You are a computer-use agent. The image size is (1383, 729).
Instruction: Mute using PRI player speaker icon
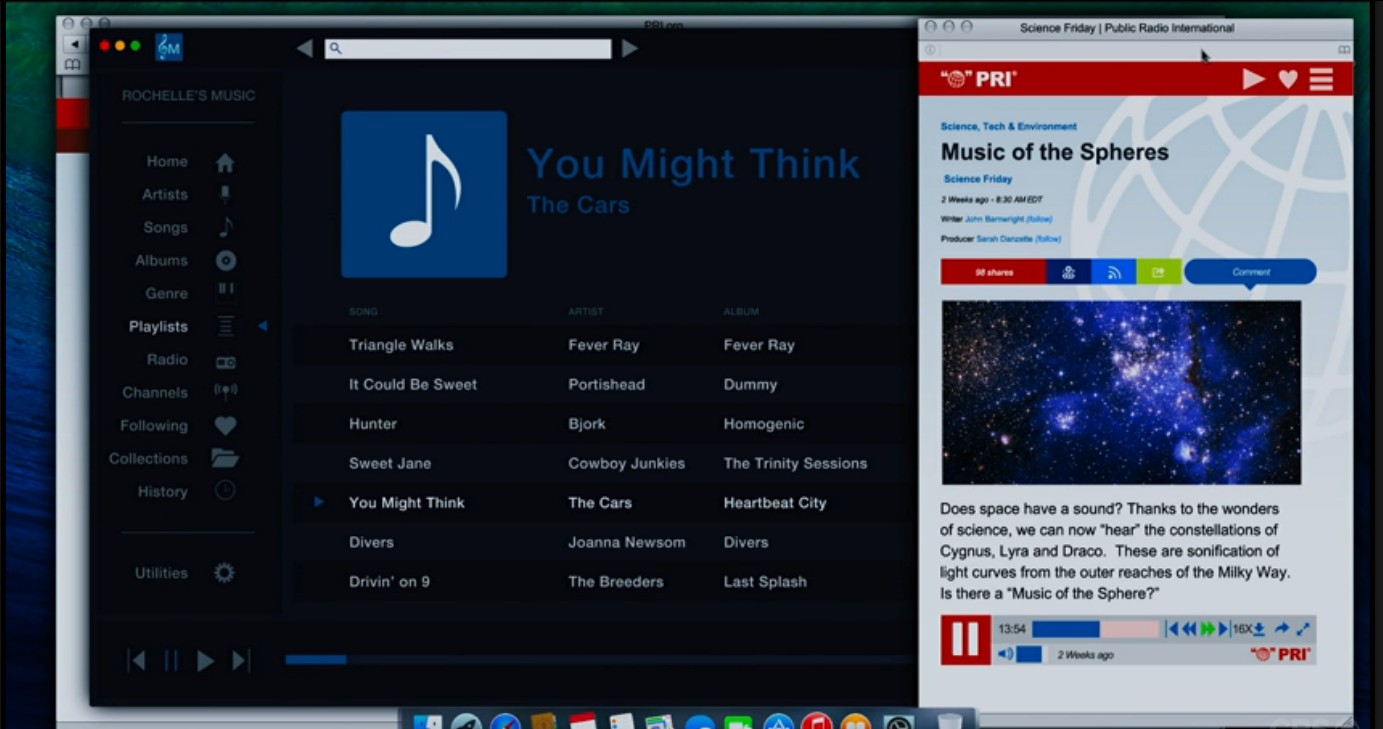(1005, 654)
